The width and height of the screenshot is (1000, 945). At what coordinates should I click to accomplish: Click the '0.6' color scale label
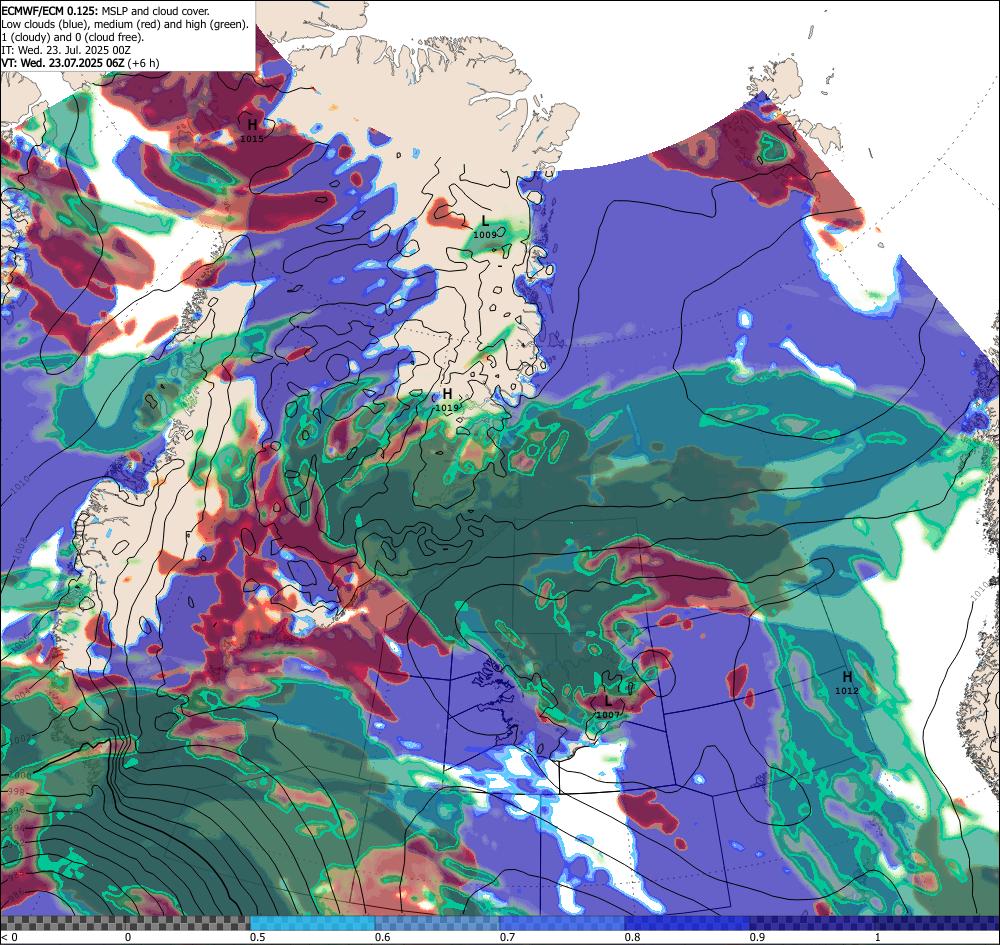383,937
